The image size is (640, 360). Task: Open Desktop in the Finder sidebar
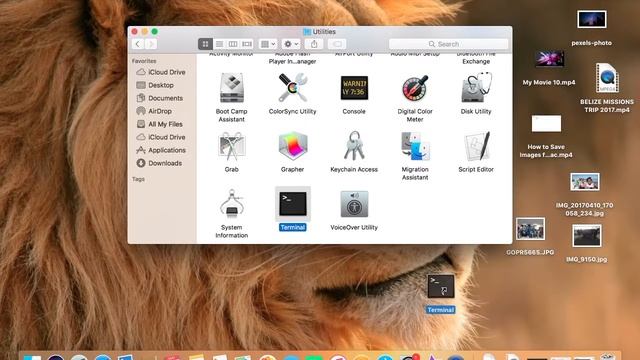click(x=162, y=85)
